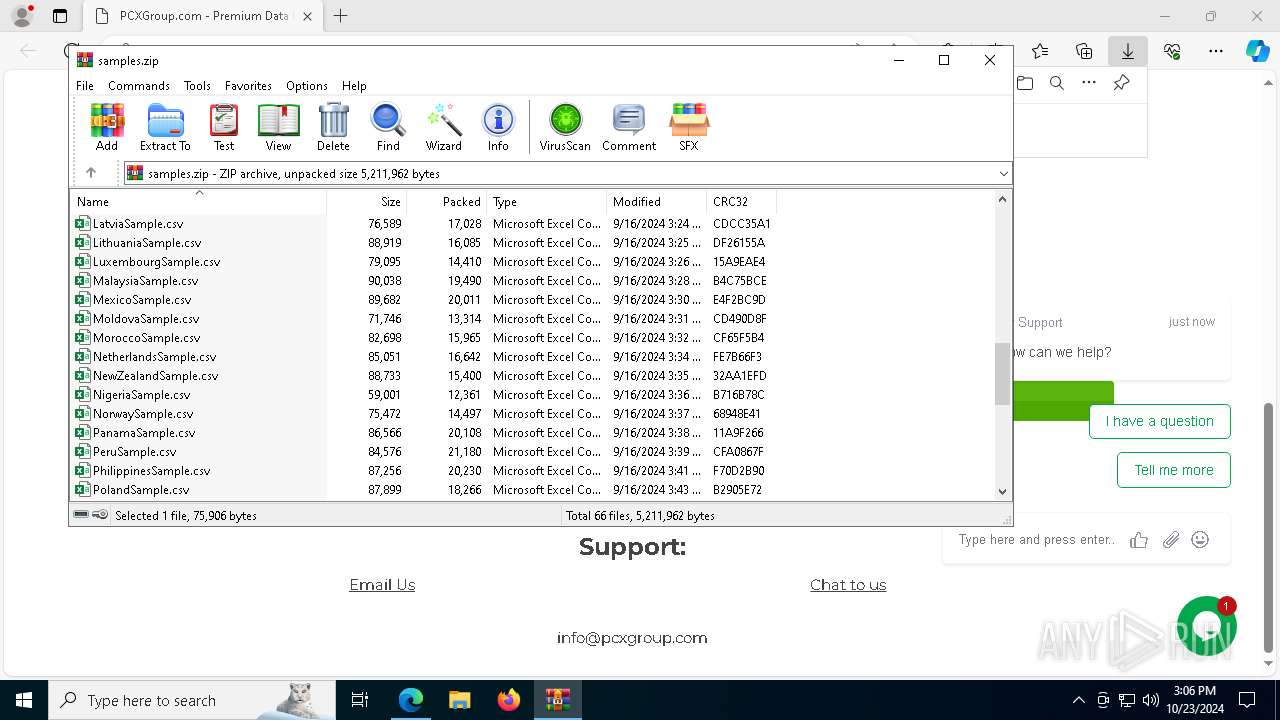
Task: Click the Add toolbar icon in WinRAR
Action: point(107,127)
